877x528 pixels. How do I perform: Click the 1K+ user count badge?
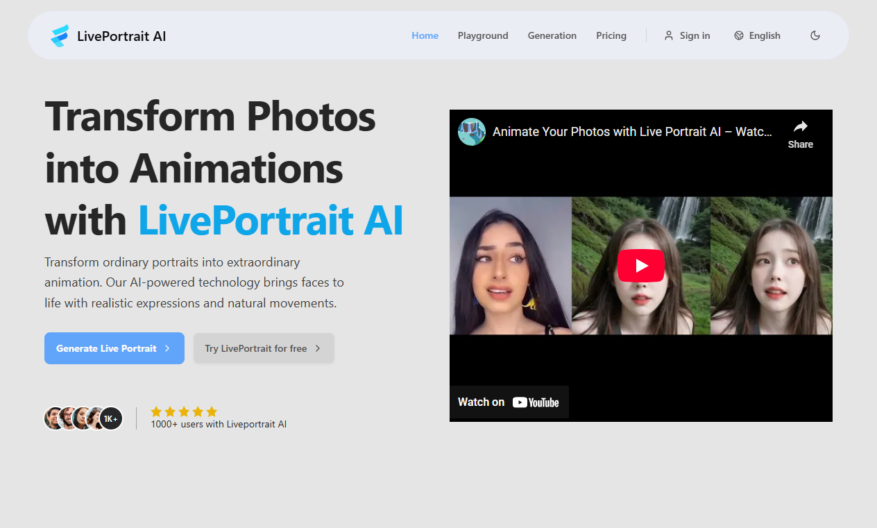click(x=111, y=418)
